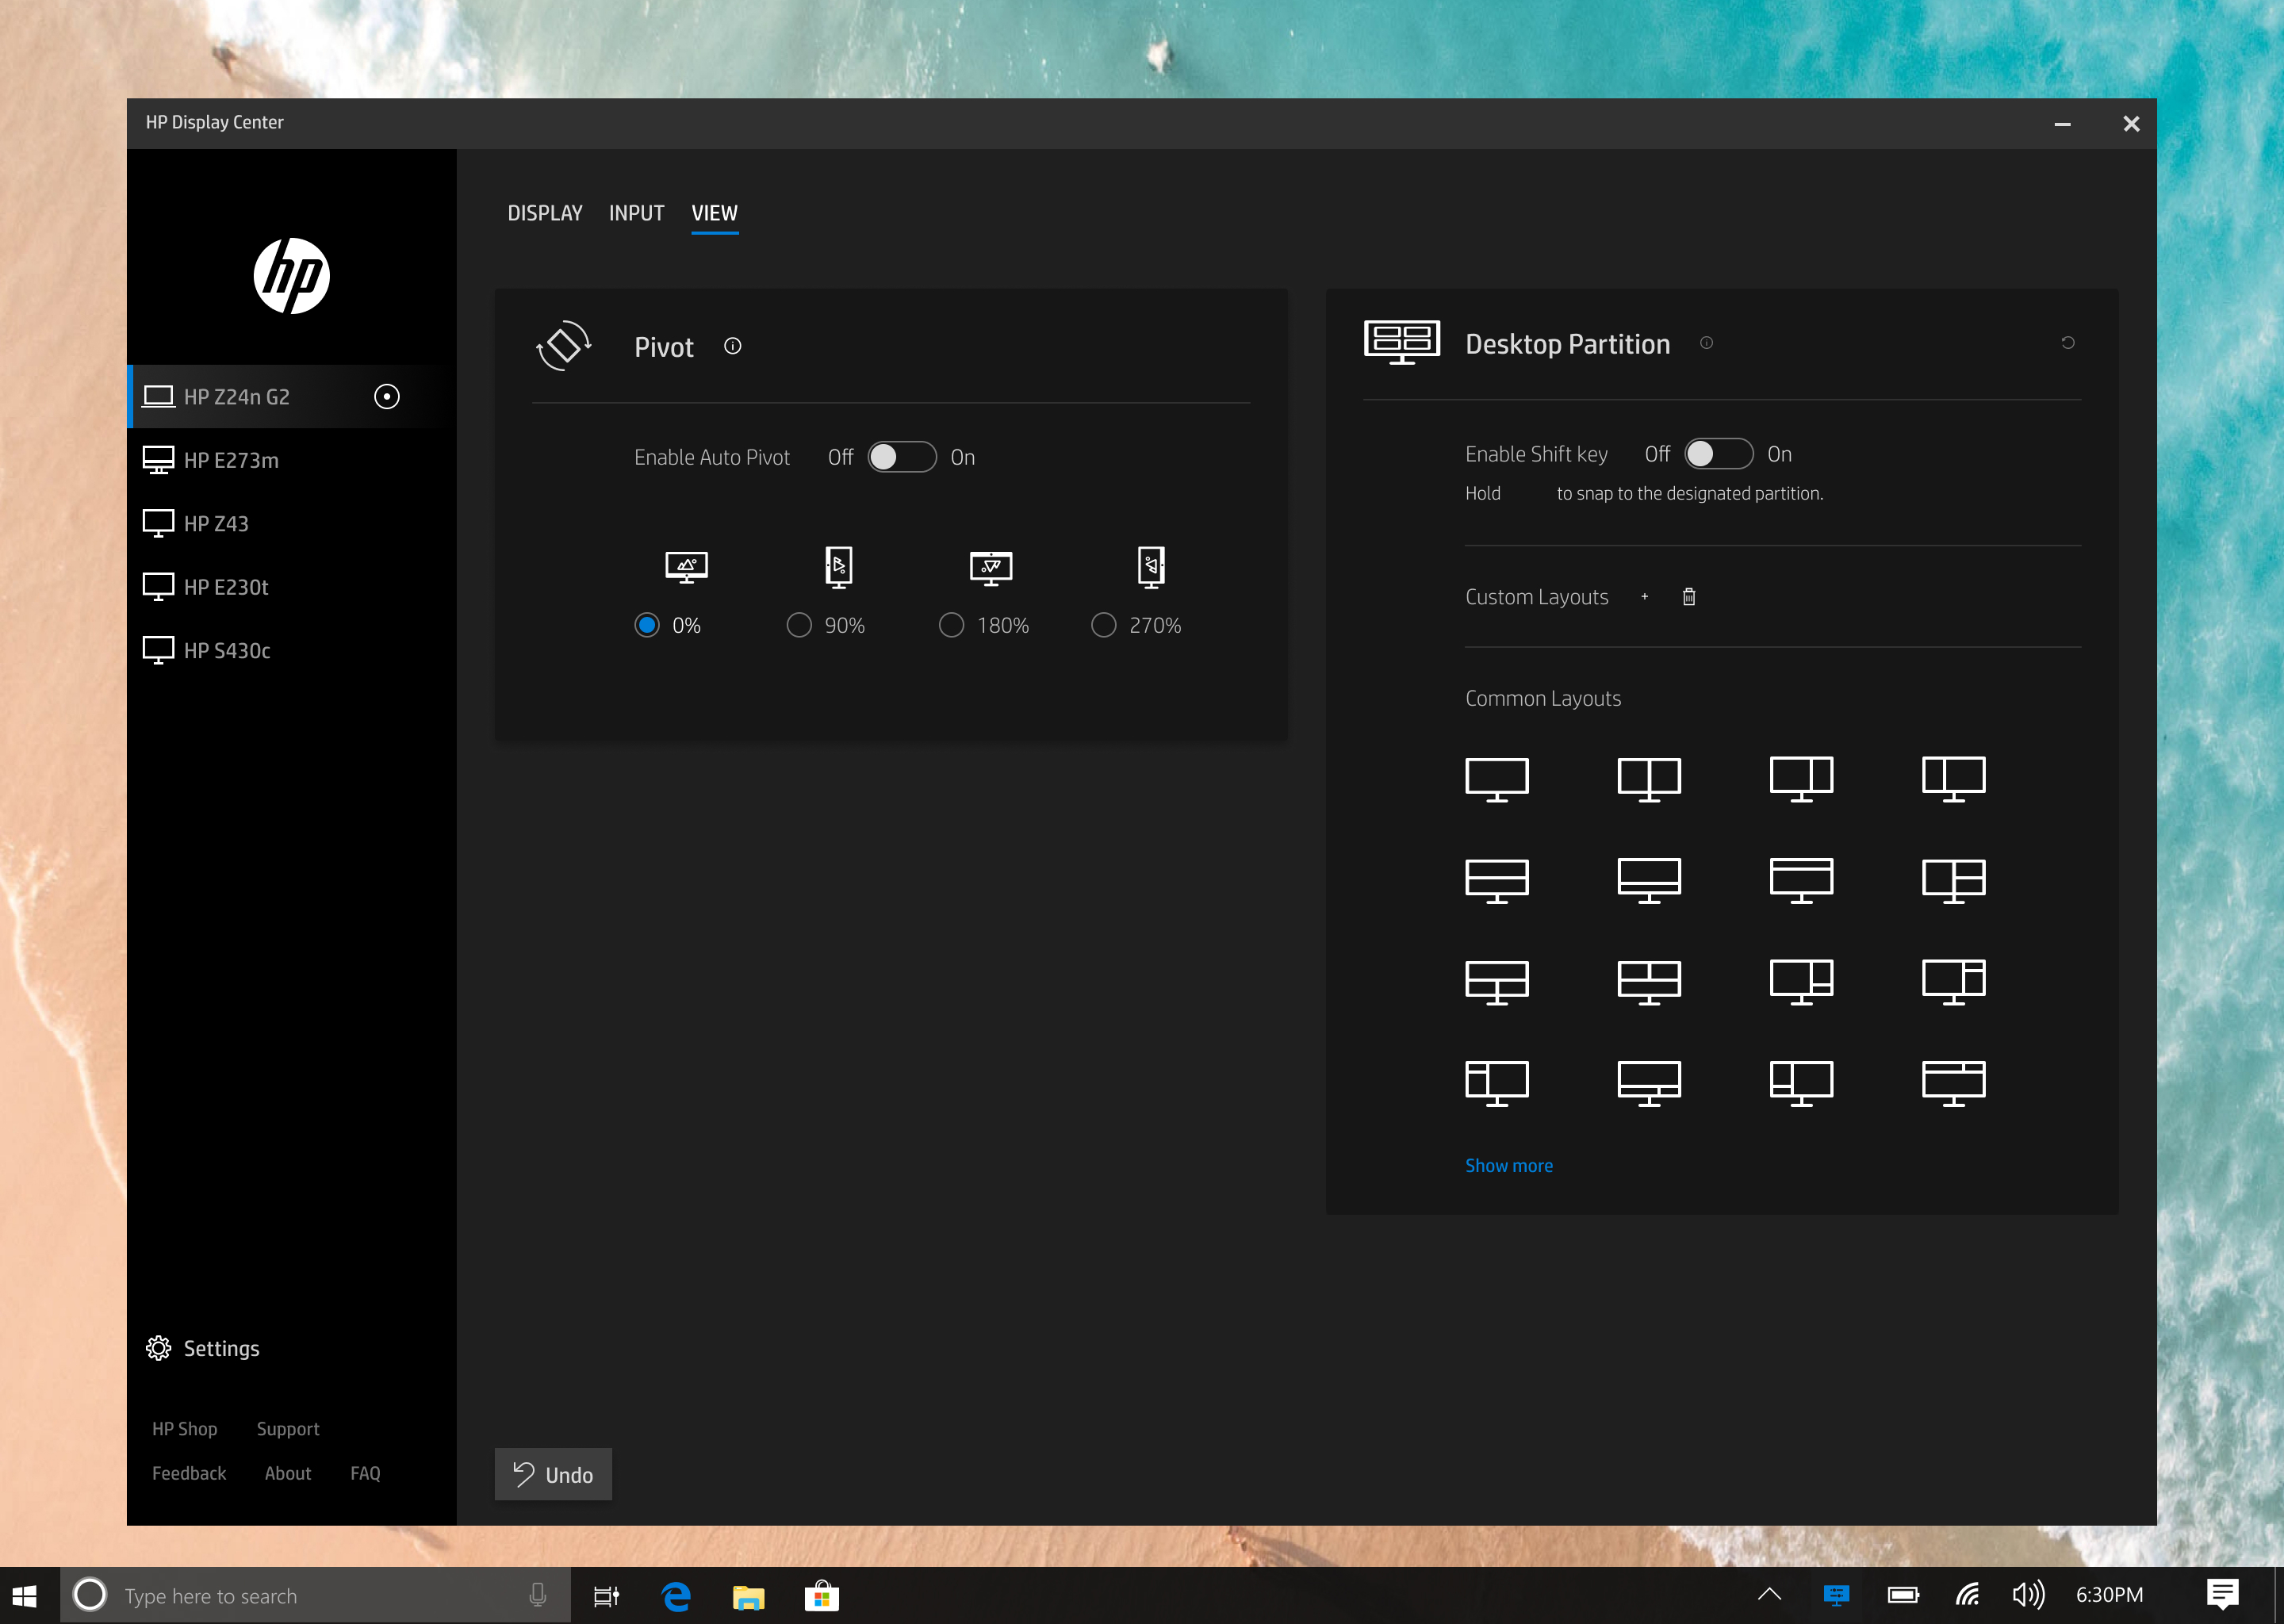Screen dimensions: 2284x1624
Task: Select the HP E273m monitor
Action: click(291, 460)
